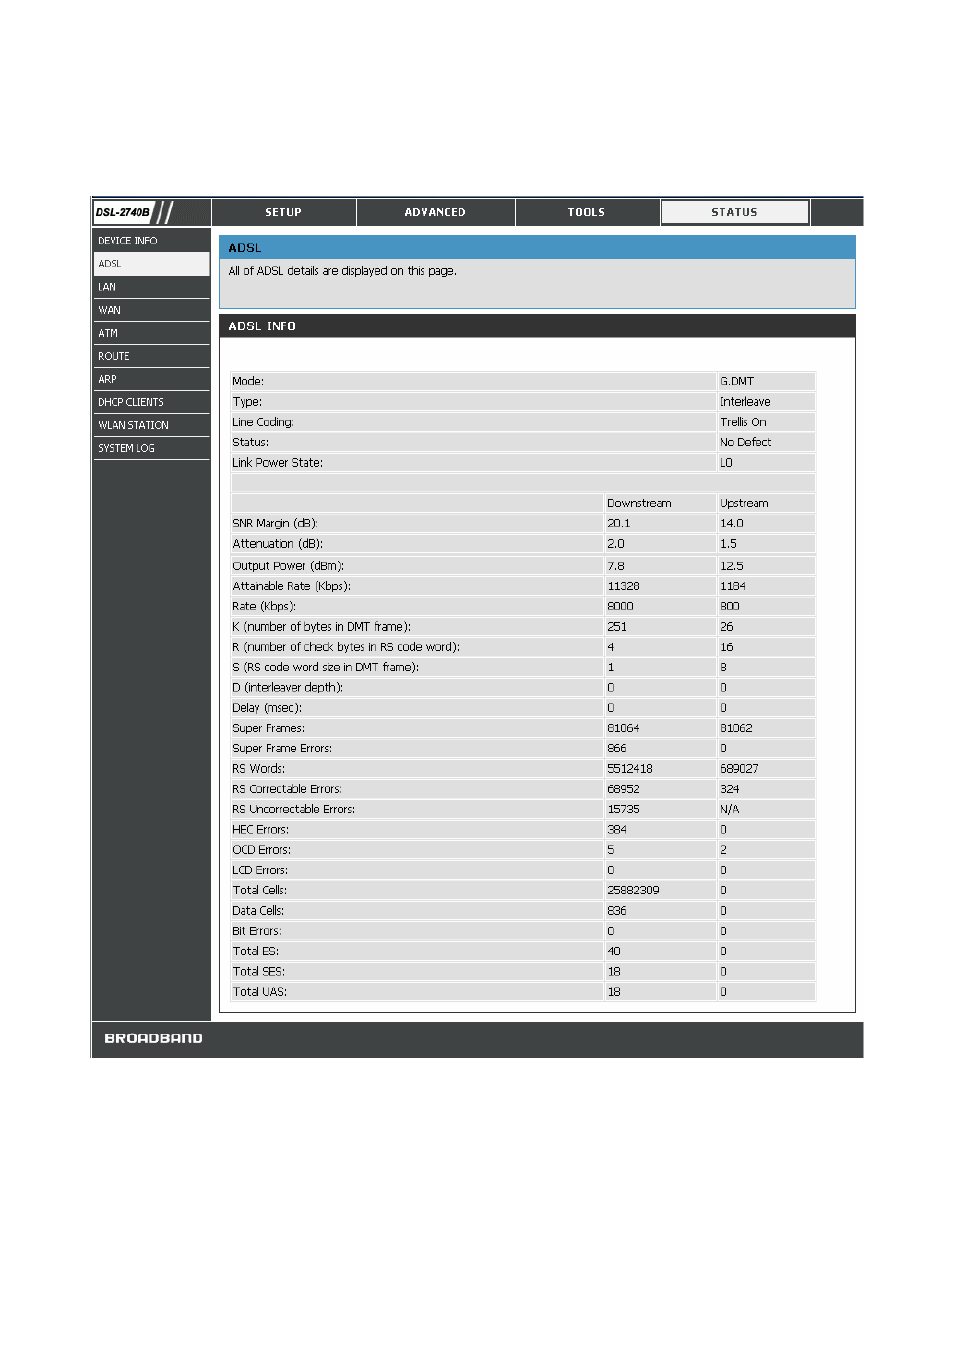This screenshot has height=1350, width=954.
Task: Open DEVICE INFO in sidebar
Action: [151, 241]
